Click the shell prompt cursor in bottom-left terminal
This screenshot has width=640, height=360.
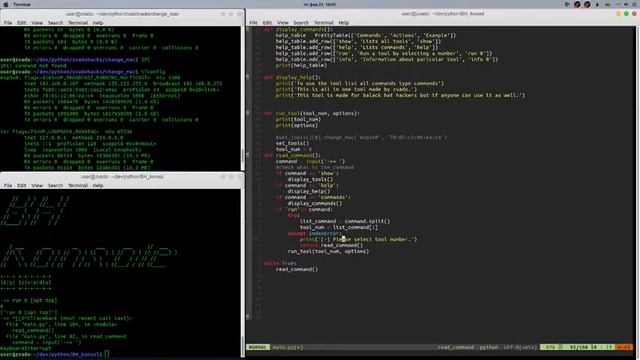pyautogui.click(x=107, y=354)
